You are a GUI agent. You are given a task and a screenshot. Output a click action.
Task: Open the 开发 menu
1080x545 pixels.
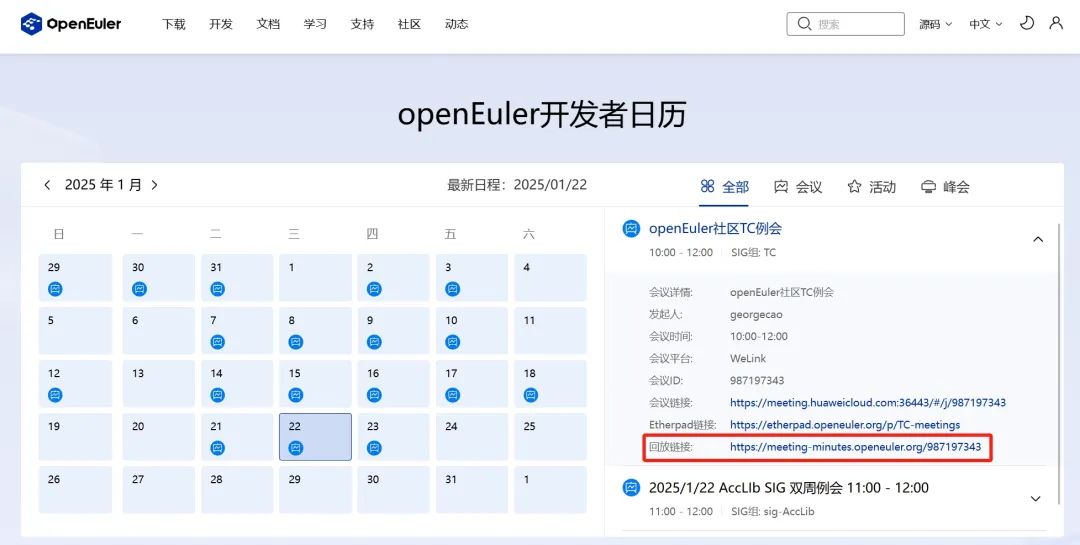coord(221,24)
